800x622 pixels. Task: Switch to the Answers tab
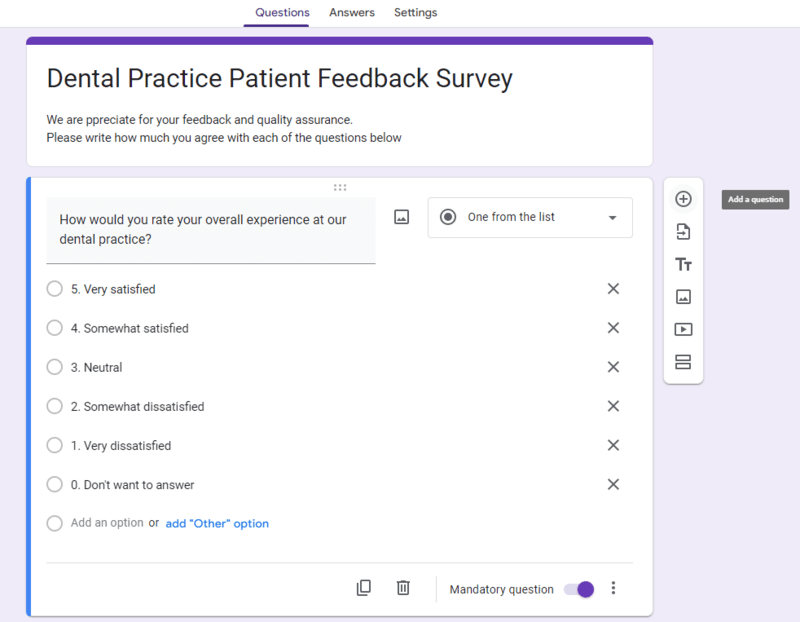pos(352,13)
